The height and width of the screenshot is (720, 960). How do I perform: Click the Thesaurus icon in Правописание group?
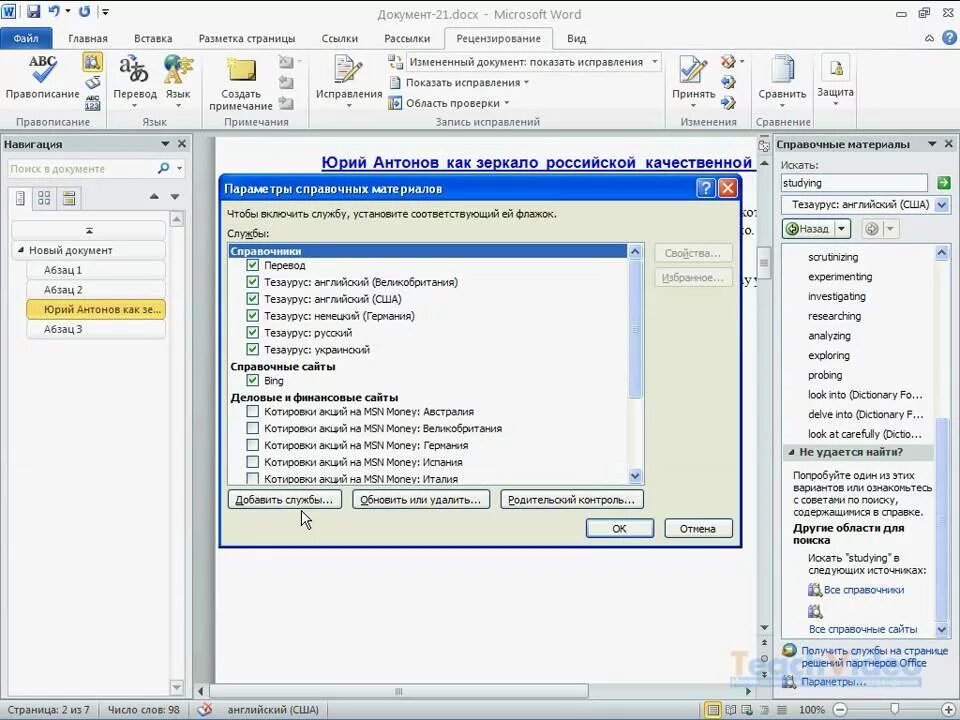click(92, 82)
